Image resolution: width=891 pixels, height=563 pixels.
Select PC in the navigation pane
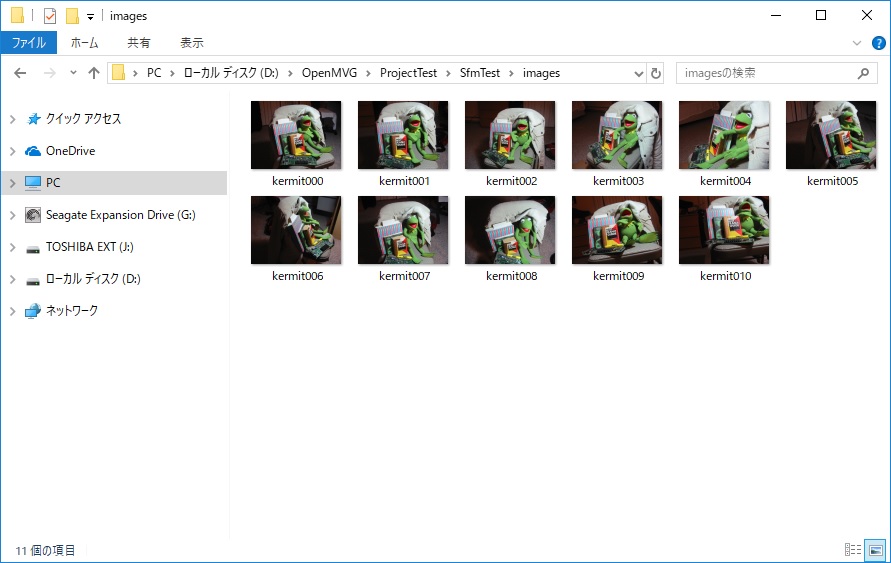53,183
